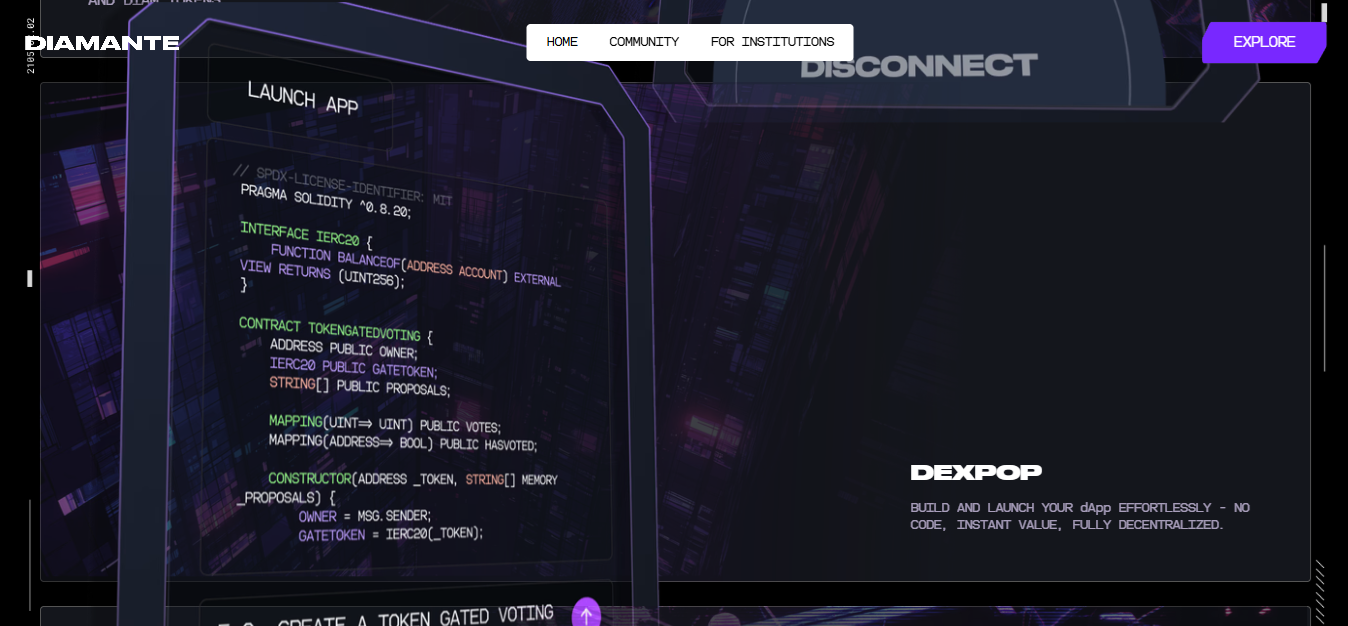1348x626 pixels.
Task: Click the Solidity code panel
Action: 405,355
